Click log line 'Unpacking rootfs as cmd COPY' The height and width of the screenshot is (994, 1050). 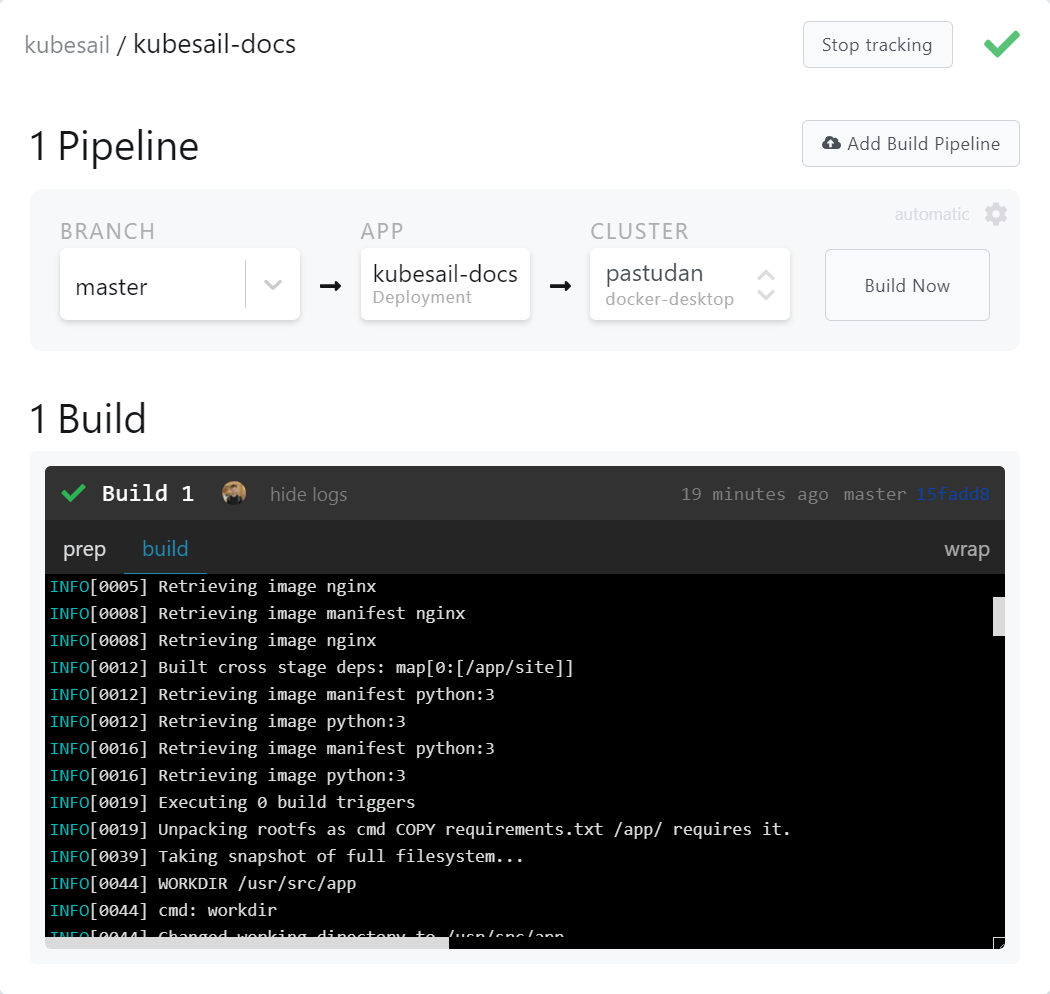(420, 829)
